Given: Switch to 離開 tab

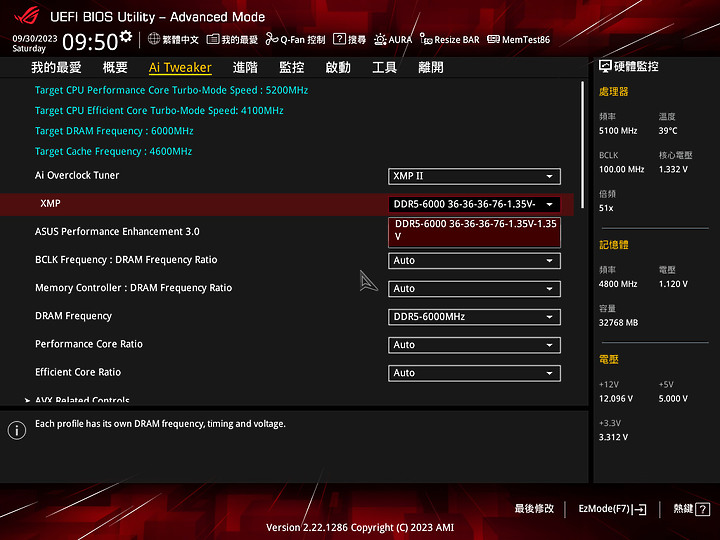Looking at the screenshot, I should pos(431,68).
